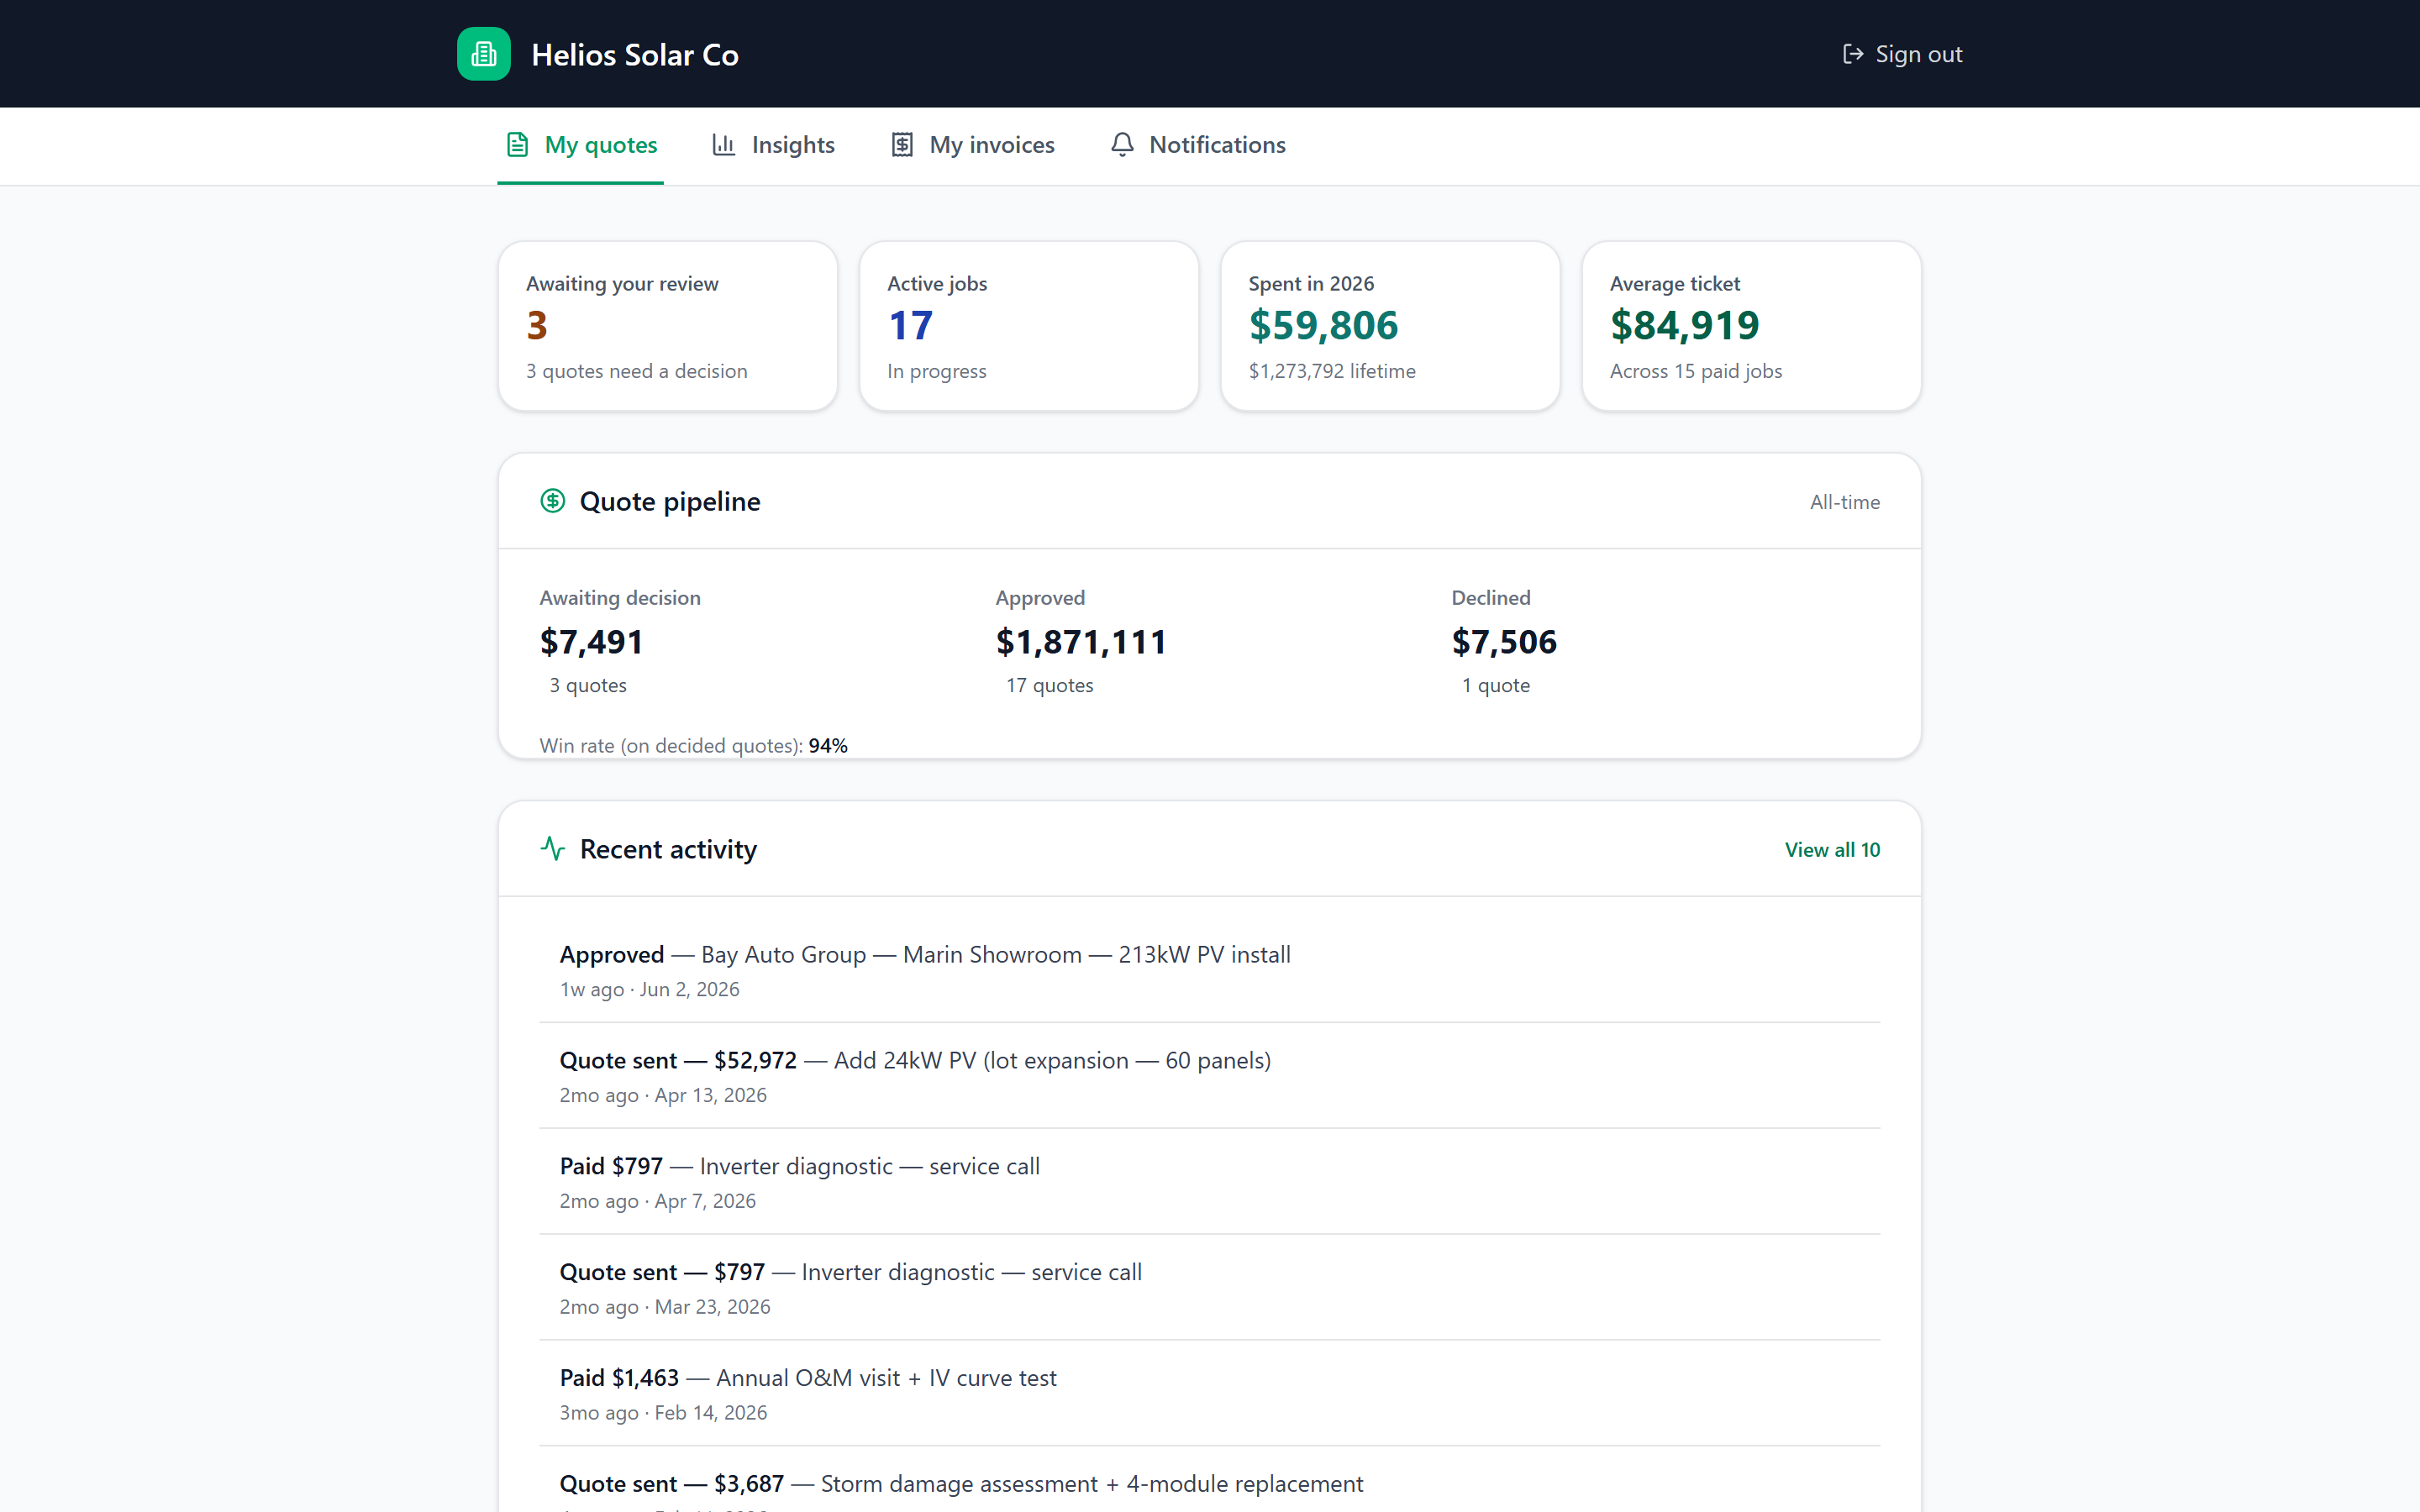
Task: Open the Notifications tab
Action: [x=1198, y=146]
